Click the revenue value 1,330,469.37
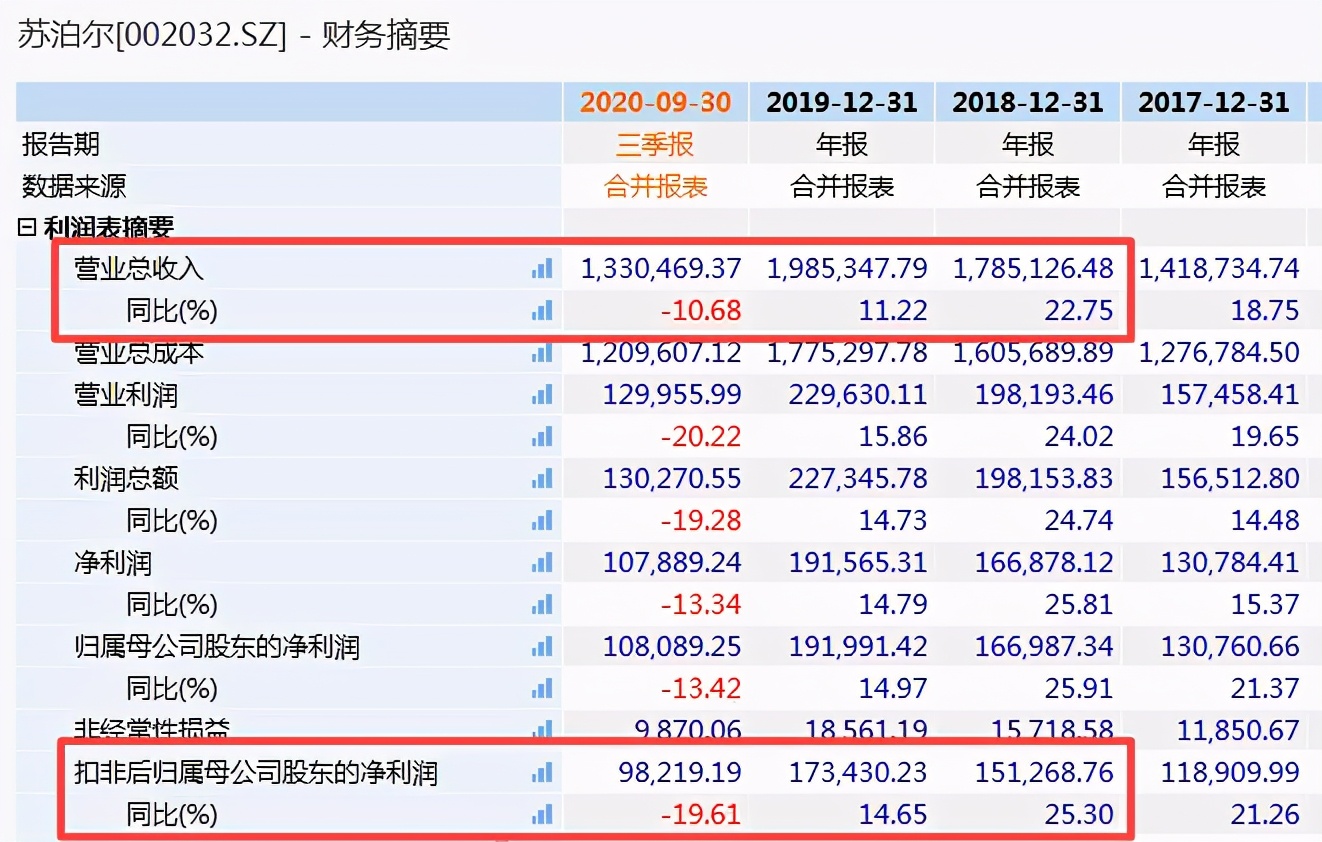1322x842 pixels. click(662, 269)
